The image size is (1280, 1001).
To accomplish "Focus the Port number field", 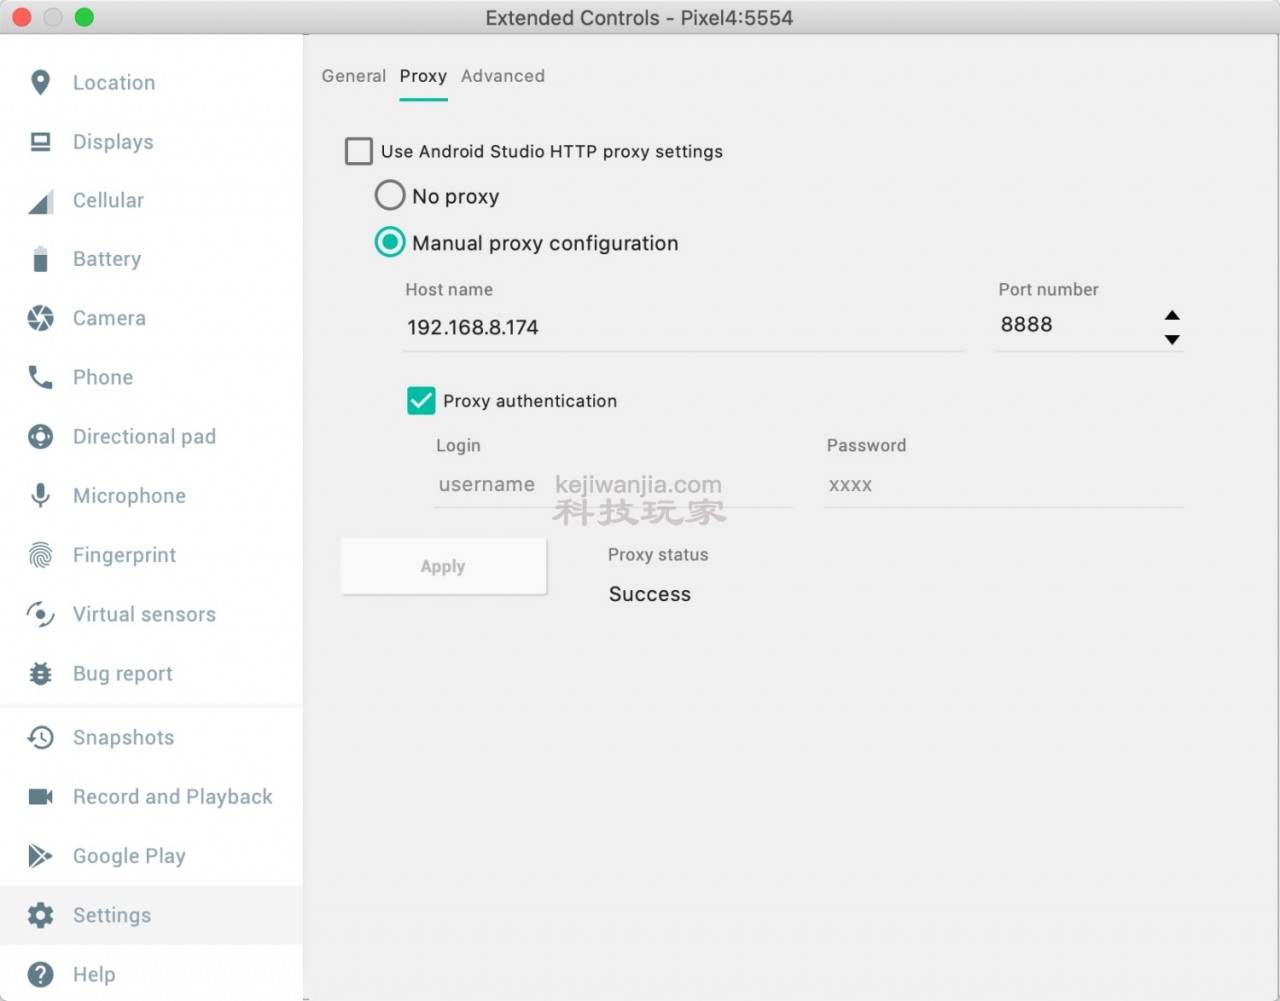I will pyautogui.click(x=1078, y=325).
